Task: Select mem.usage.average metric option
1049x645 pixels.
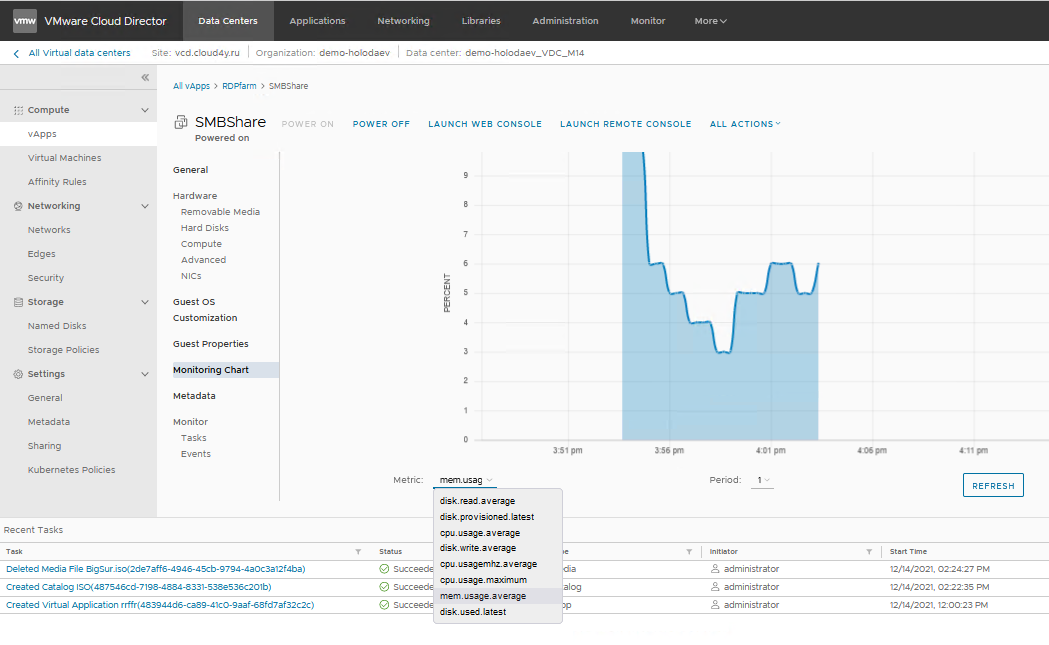Action: point(498,596)
